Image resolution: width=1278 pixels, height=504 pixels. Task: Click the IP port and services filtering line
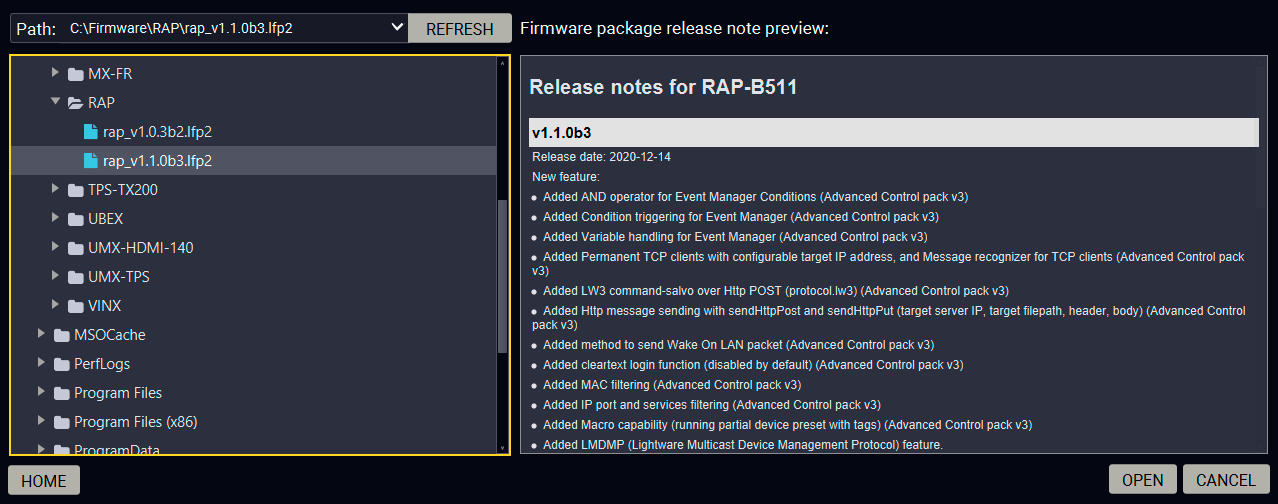click(x=711, y=405)
